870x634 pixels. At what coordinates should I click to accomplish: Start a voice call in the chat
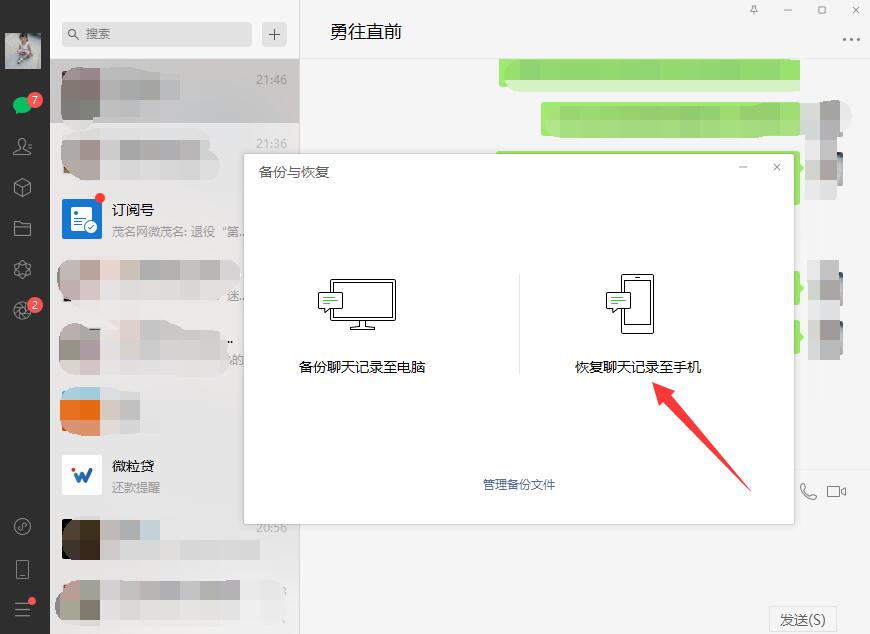pyautogui.click(x=808, y=491)
